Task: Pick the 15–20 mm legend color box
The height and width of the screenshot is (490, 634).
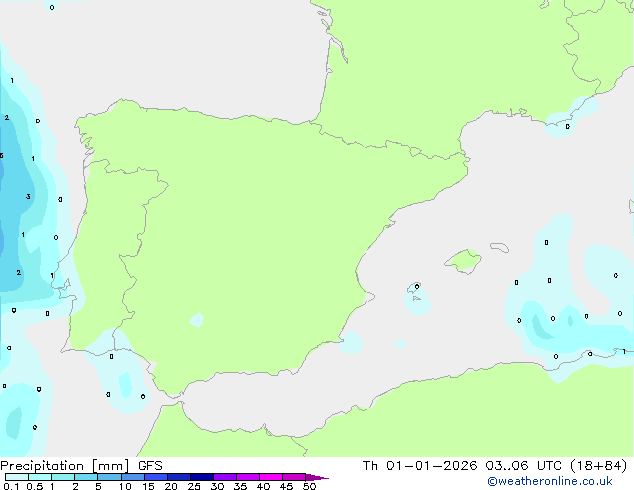Action: tap(156, 477)
